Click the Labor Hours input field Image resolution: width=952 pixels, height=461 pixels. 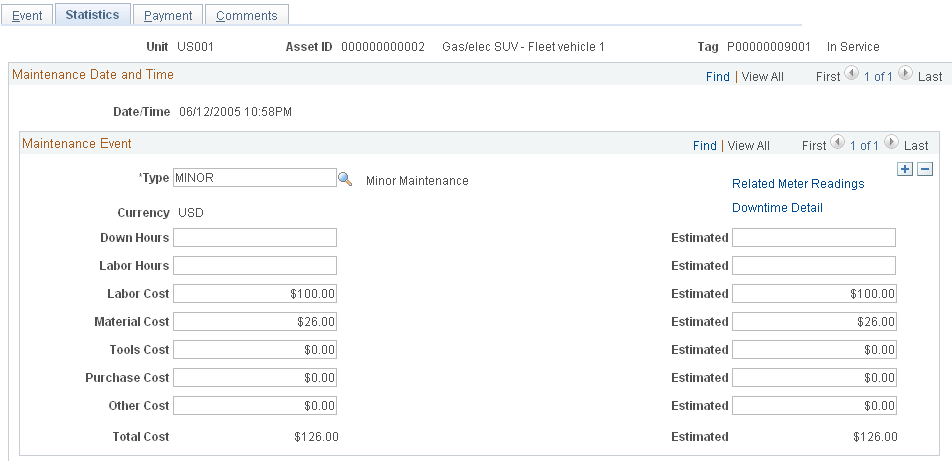click(254, 265)
